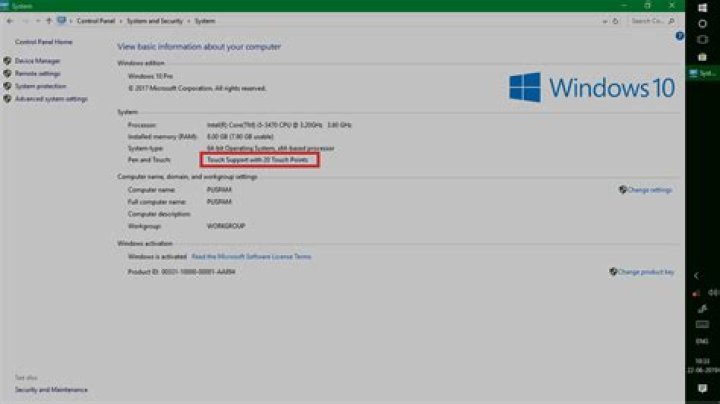The width and height of the screenshot is (720, 404).
Task: Restore down the System window
Action: point(647,6)
